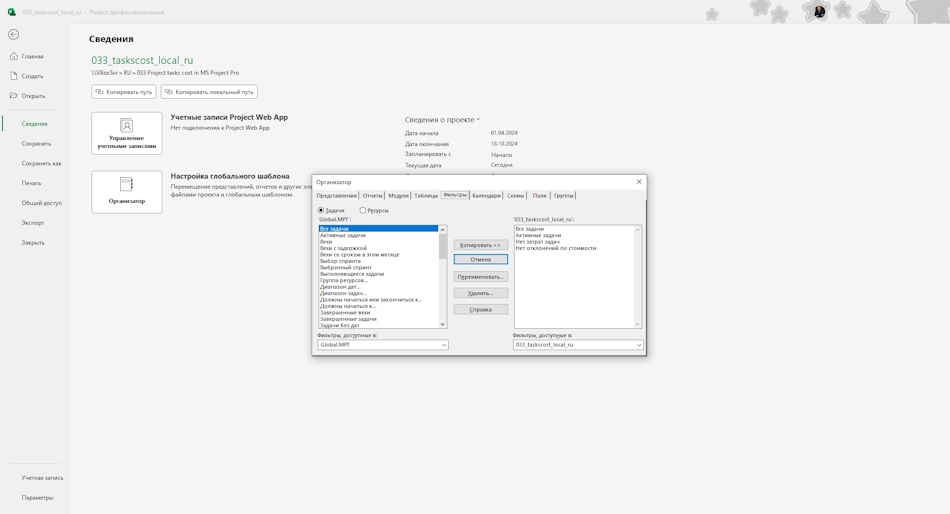Viewport: 950px width, 514px height.
Task: Click the Project app icon top-left
Action: pyautogui.click(x=12, y=12)
